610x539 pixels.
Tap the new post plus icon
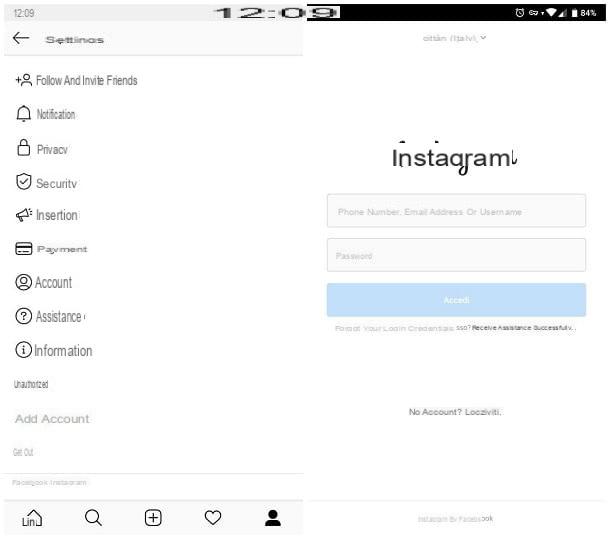[153, 518]
